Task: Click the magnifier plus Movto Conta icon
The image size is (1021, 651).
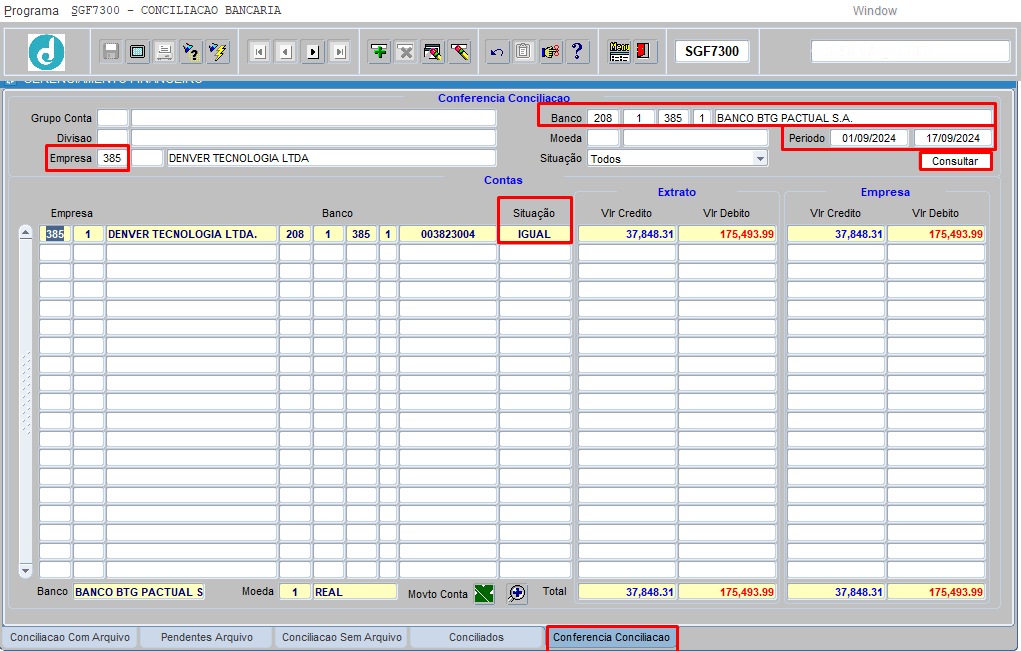Action: pos(517,594)
